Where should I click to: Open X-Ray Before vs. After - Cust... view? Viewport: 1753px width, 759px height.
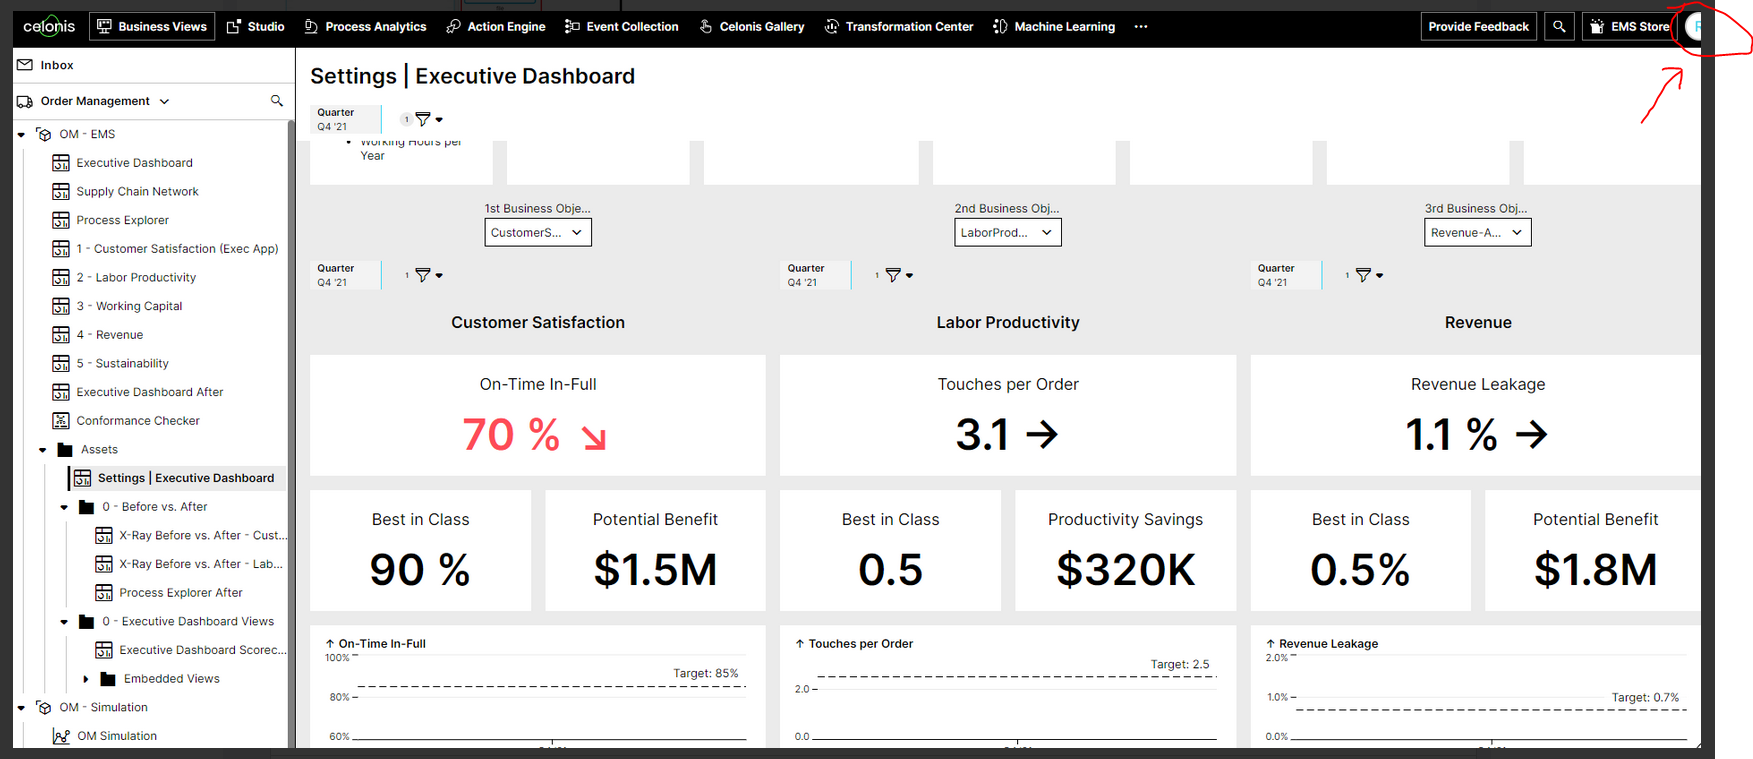click(203, 536)
